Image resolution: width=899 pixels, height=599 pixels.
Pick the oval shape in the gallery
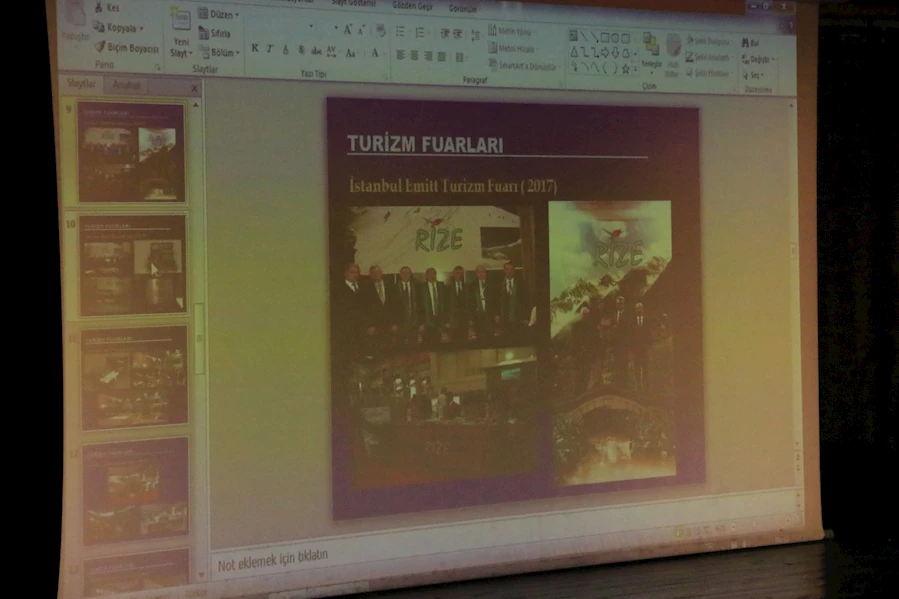[615, 38]
